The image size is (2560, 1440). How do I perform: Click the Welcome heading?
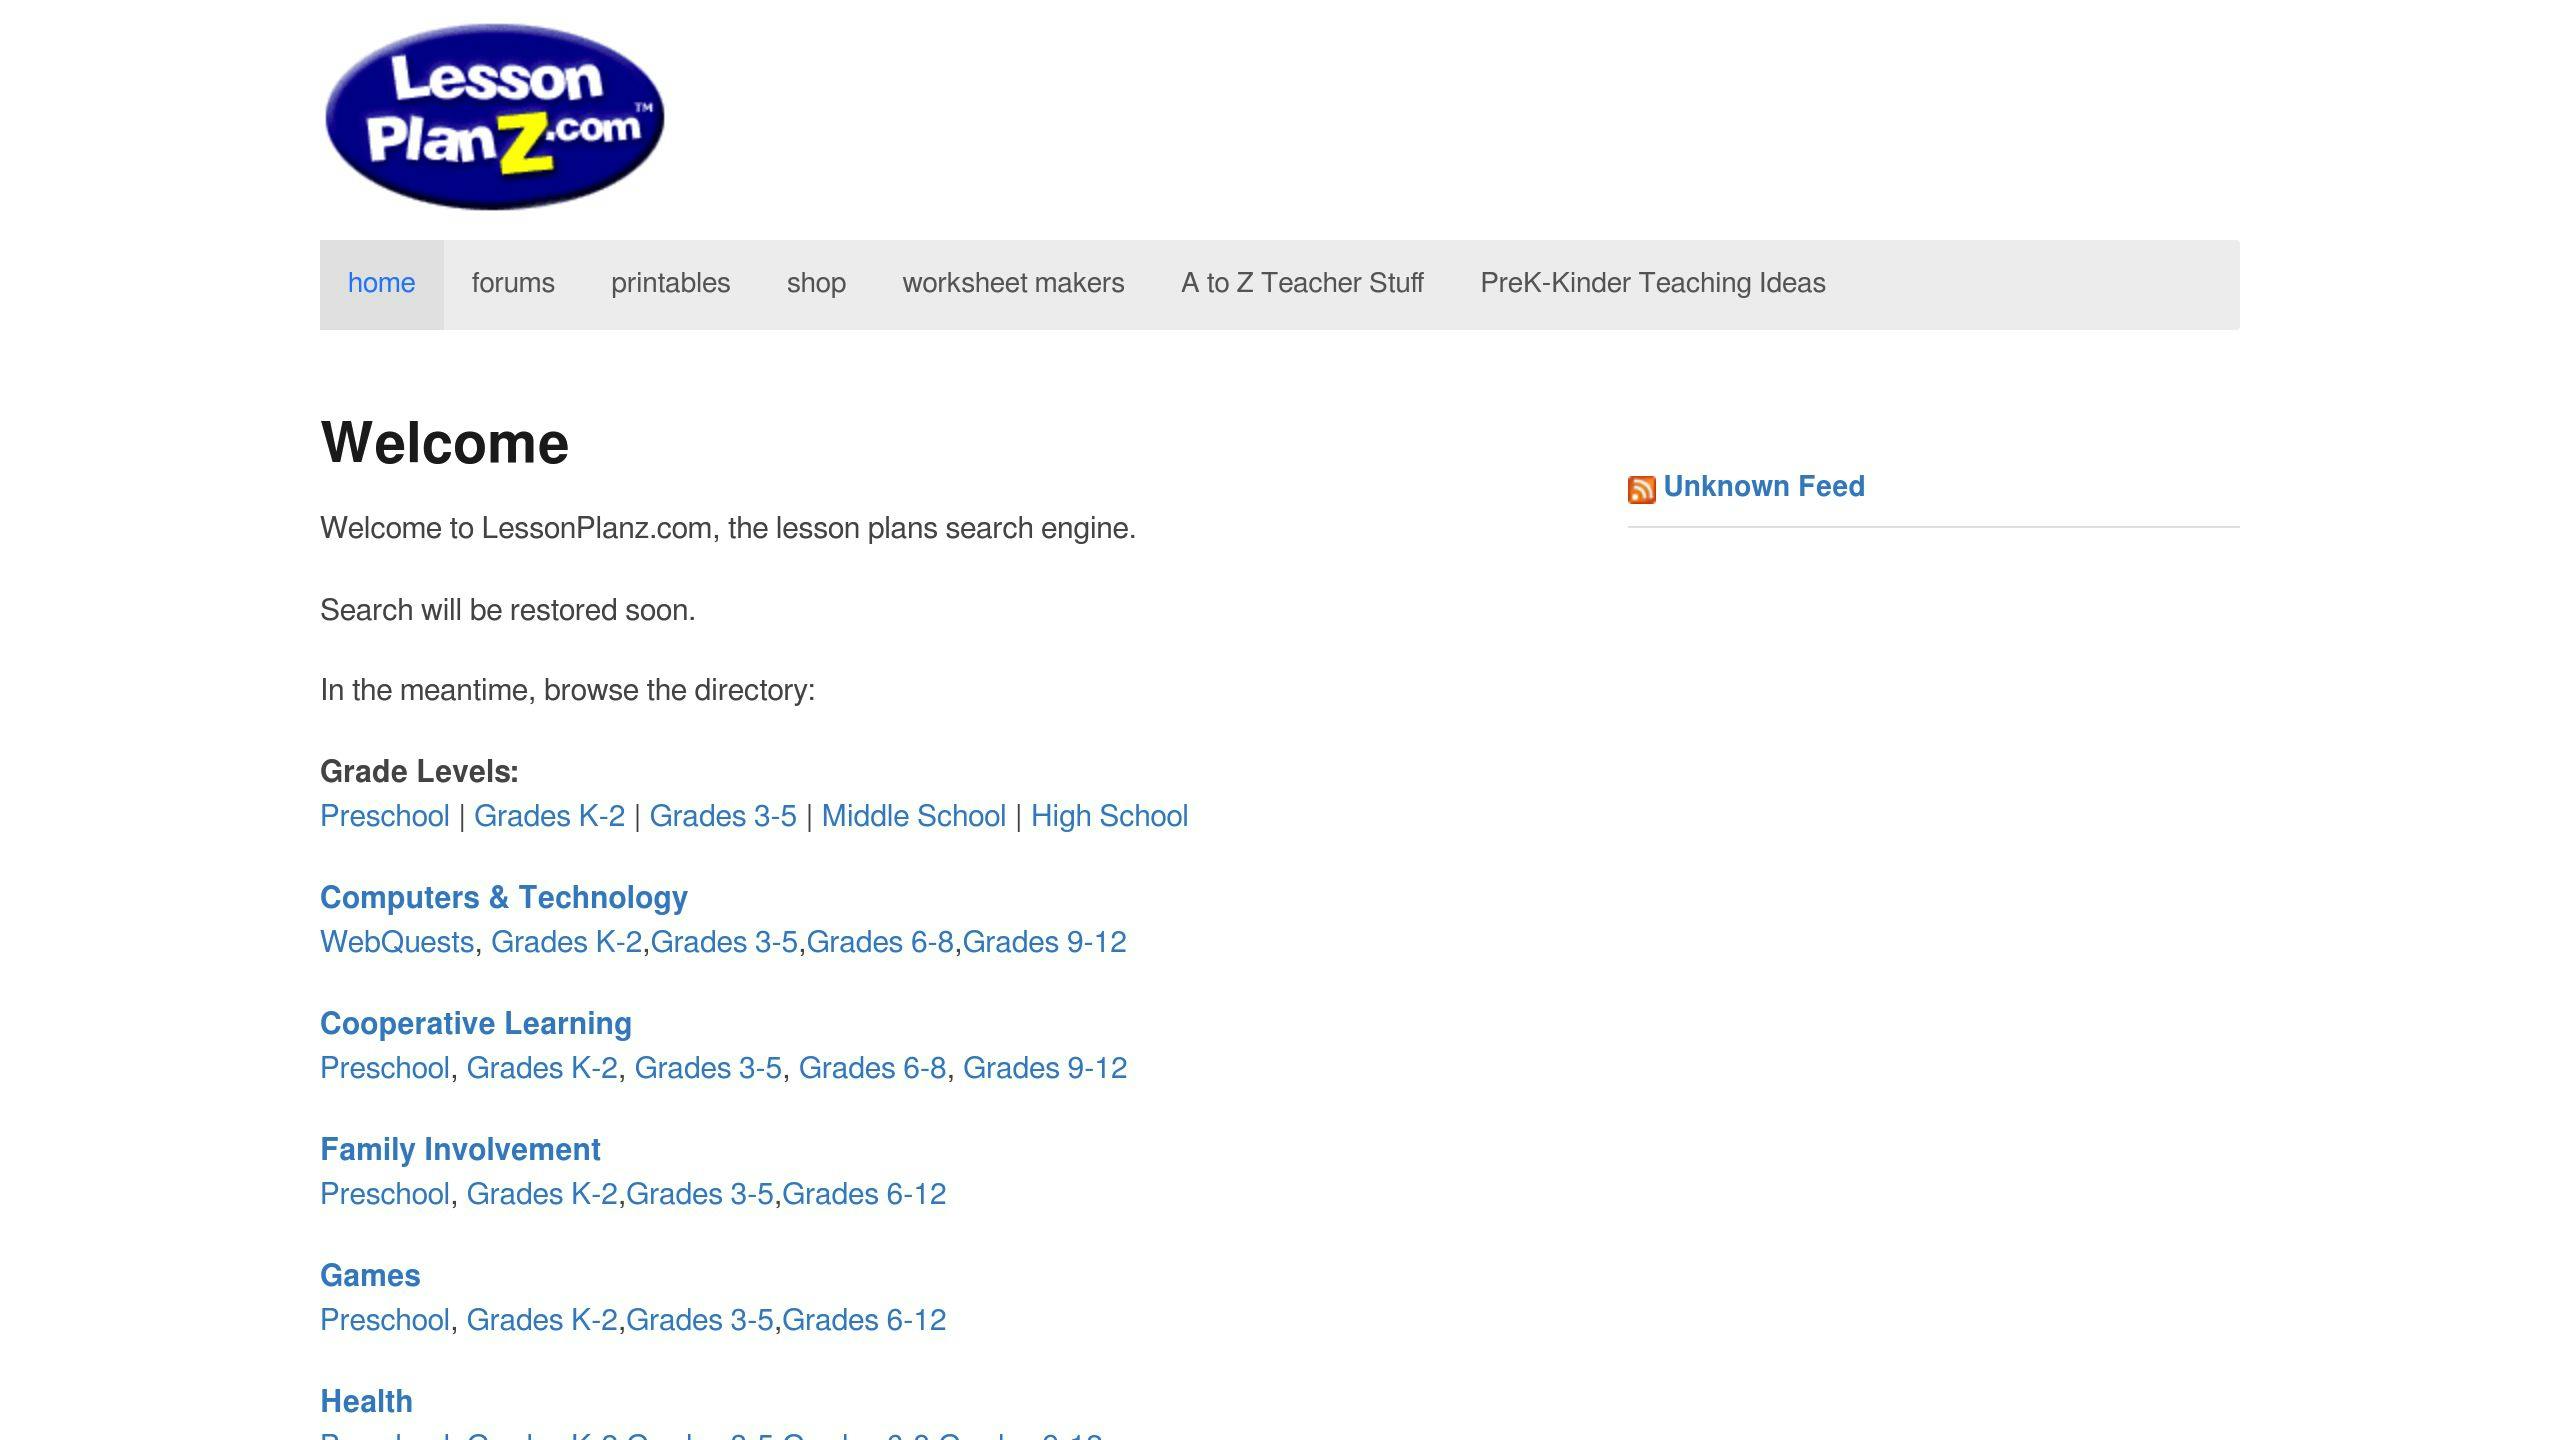point(444,443)
